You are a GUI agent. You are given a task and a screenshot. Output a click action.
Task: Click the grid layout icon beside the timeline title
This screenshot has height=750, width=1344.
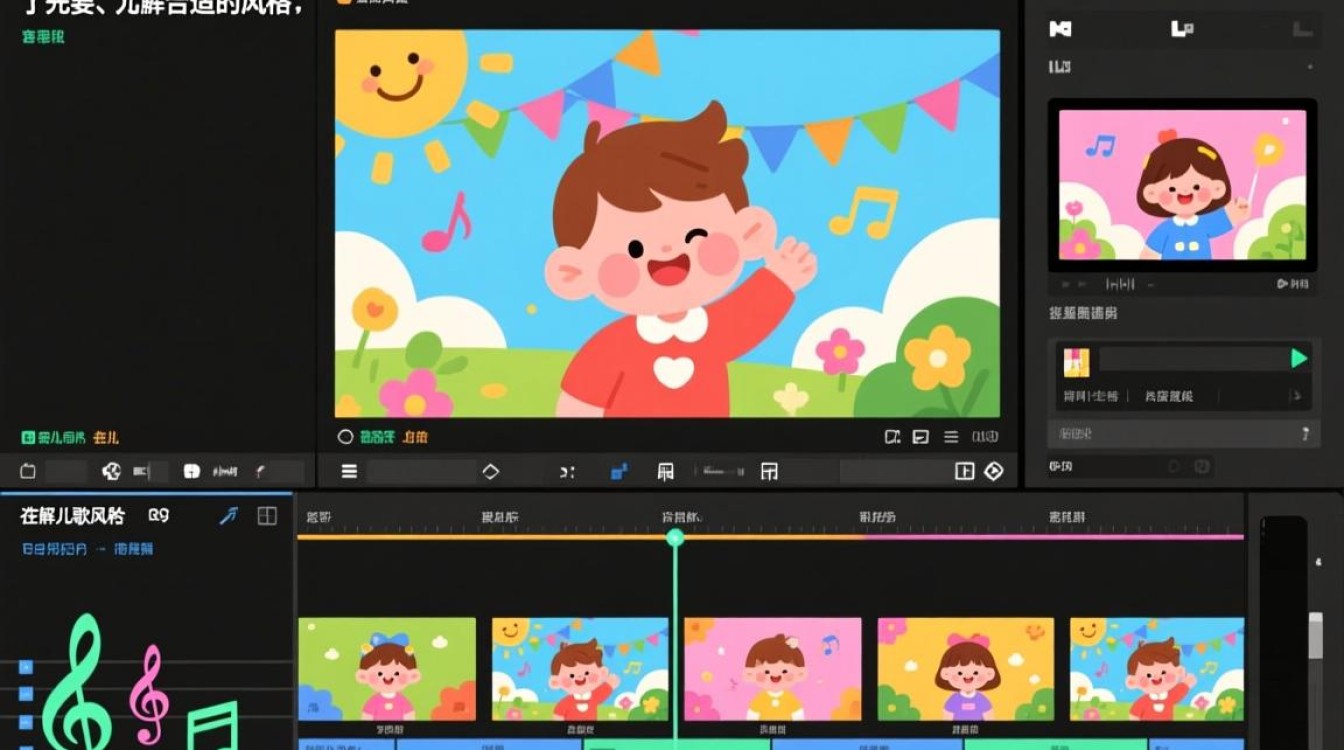267,516
